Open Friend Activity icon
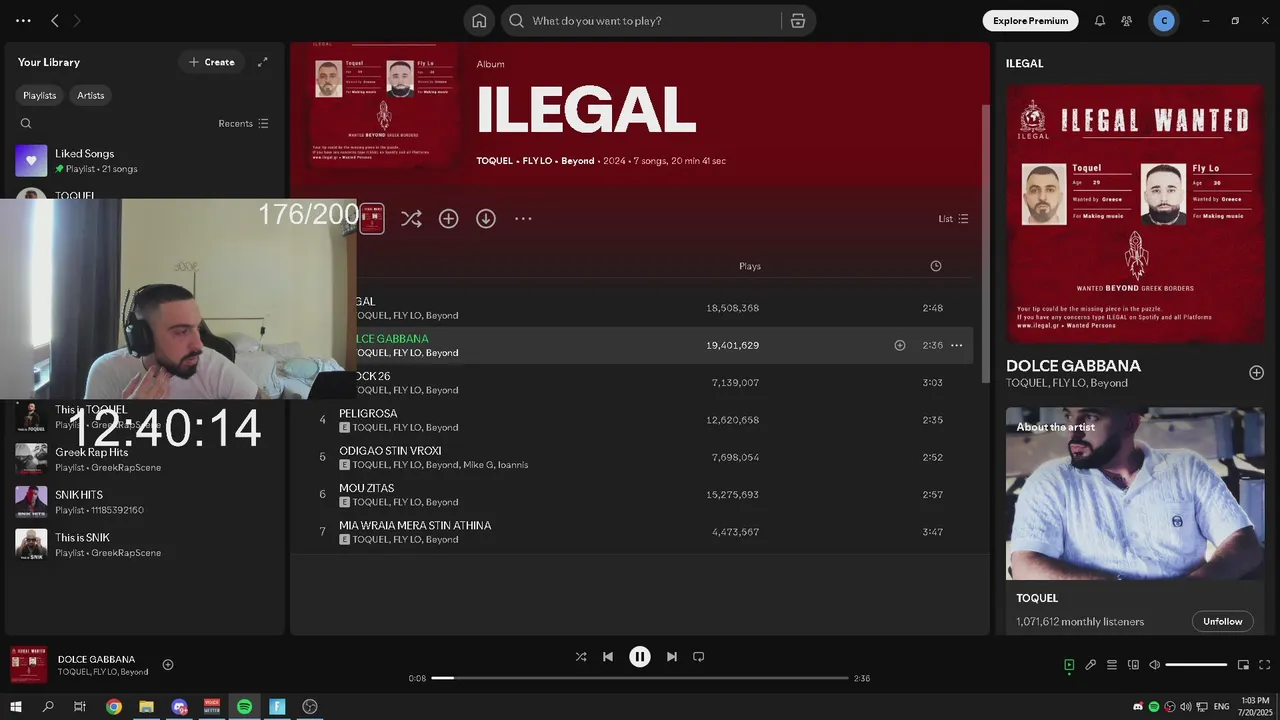The width and height of the screenshot is (1280, 720). click(x=1126, y=20)
